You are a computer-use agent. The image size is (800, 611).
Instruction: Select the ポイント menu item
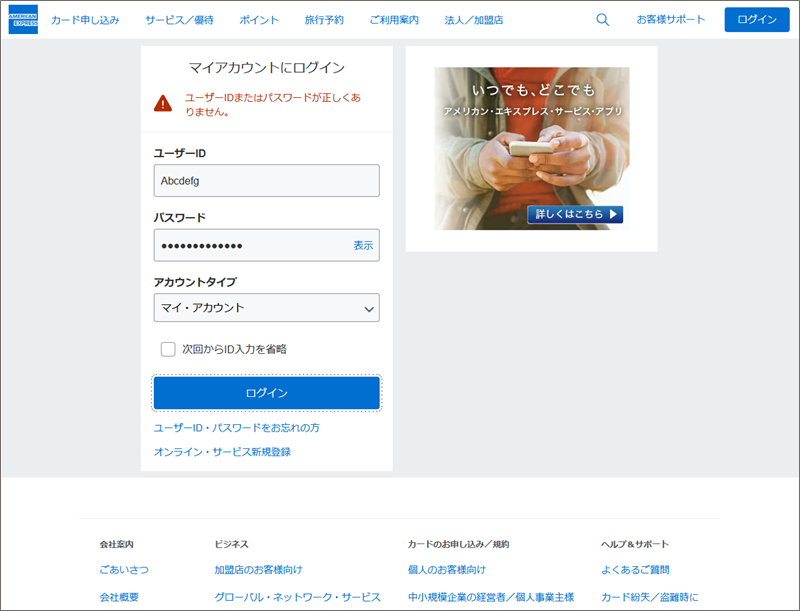coord(260,20)
